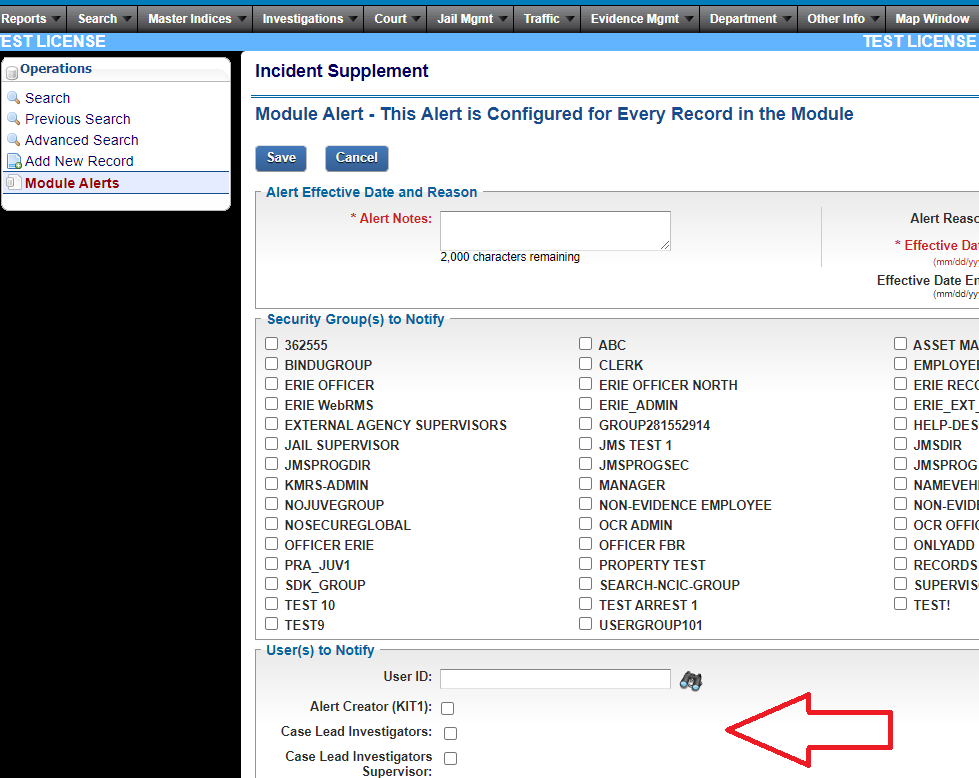Image resolution: width=979 pixels, height=778 pixels.
Task: Tick the Alert Creator (KIT1) checkbox
Action: 448,708
